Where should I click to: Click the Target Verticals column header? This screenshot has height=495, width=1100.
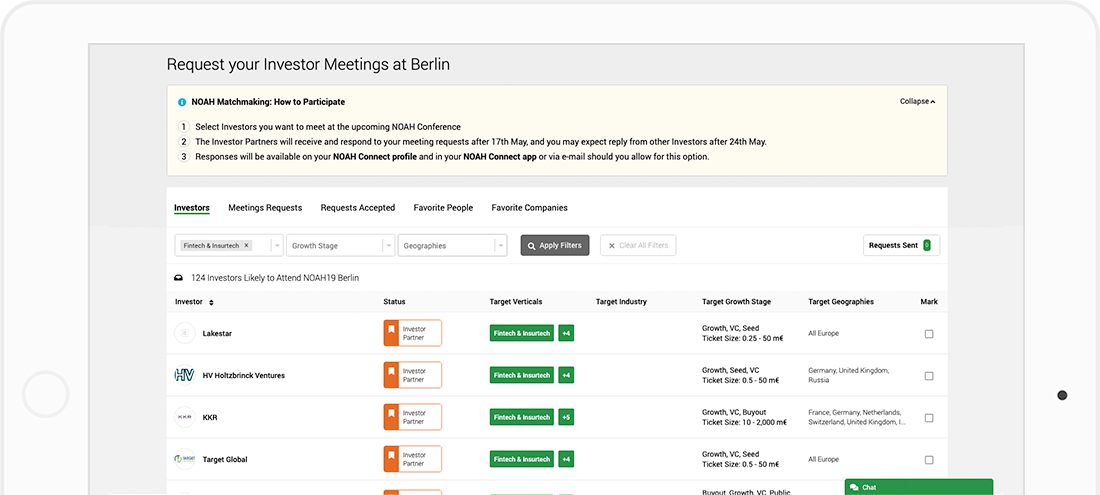(x=516, y=302)
